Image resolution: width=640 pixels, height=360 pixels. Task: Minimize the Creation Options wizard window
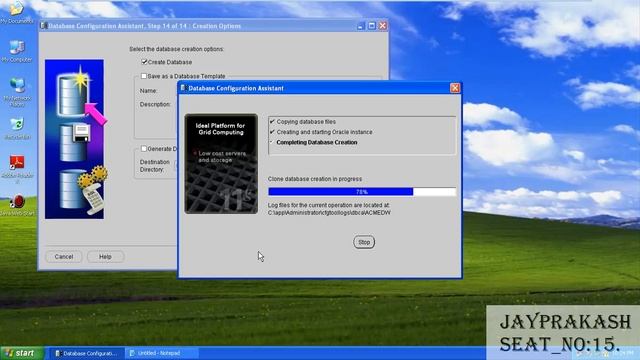360,26
